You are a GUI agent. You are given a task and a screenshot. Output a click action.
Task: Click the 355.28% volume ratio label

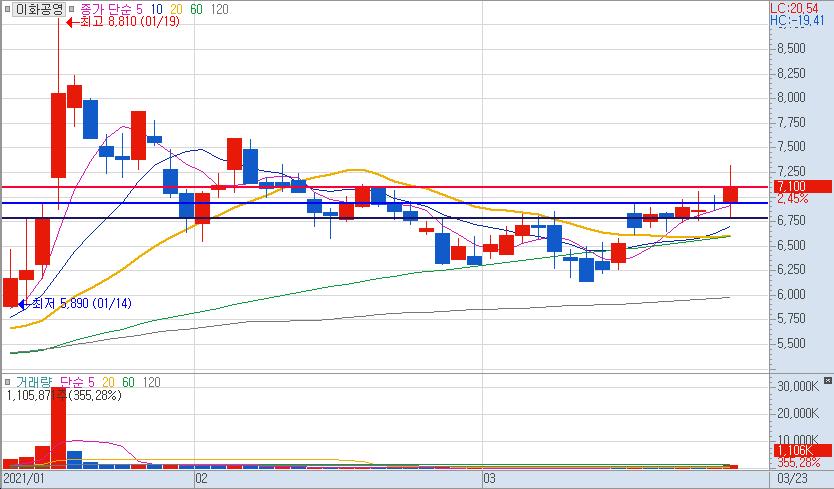coord(799,462)
